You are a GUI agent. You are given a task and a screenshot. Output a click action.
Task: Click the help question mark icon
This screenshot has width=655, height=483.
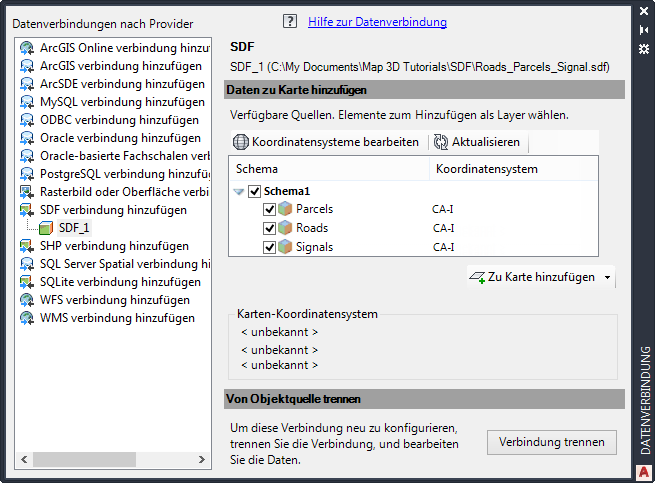(x=290, y=21)
